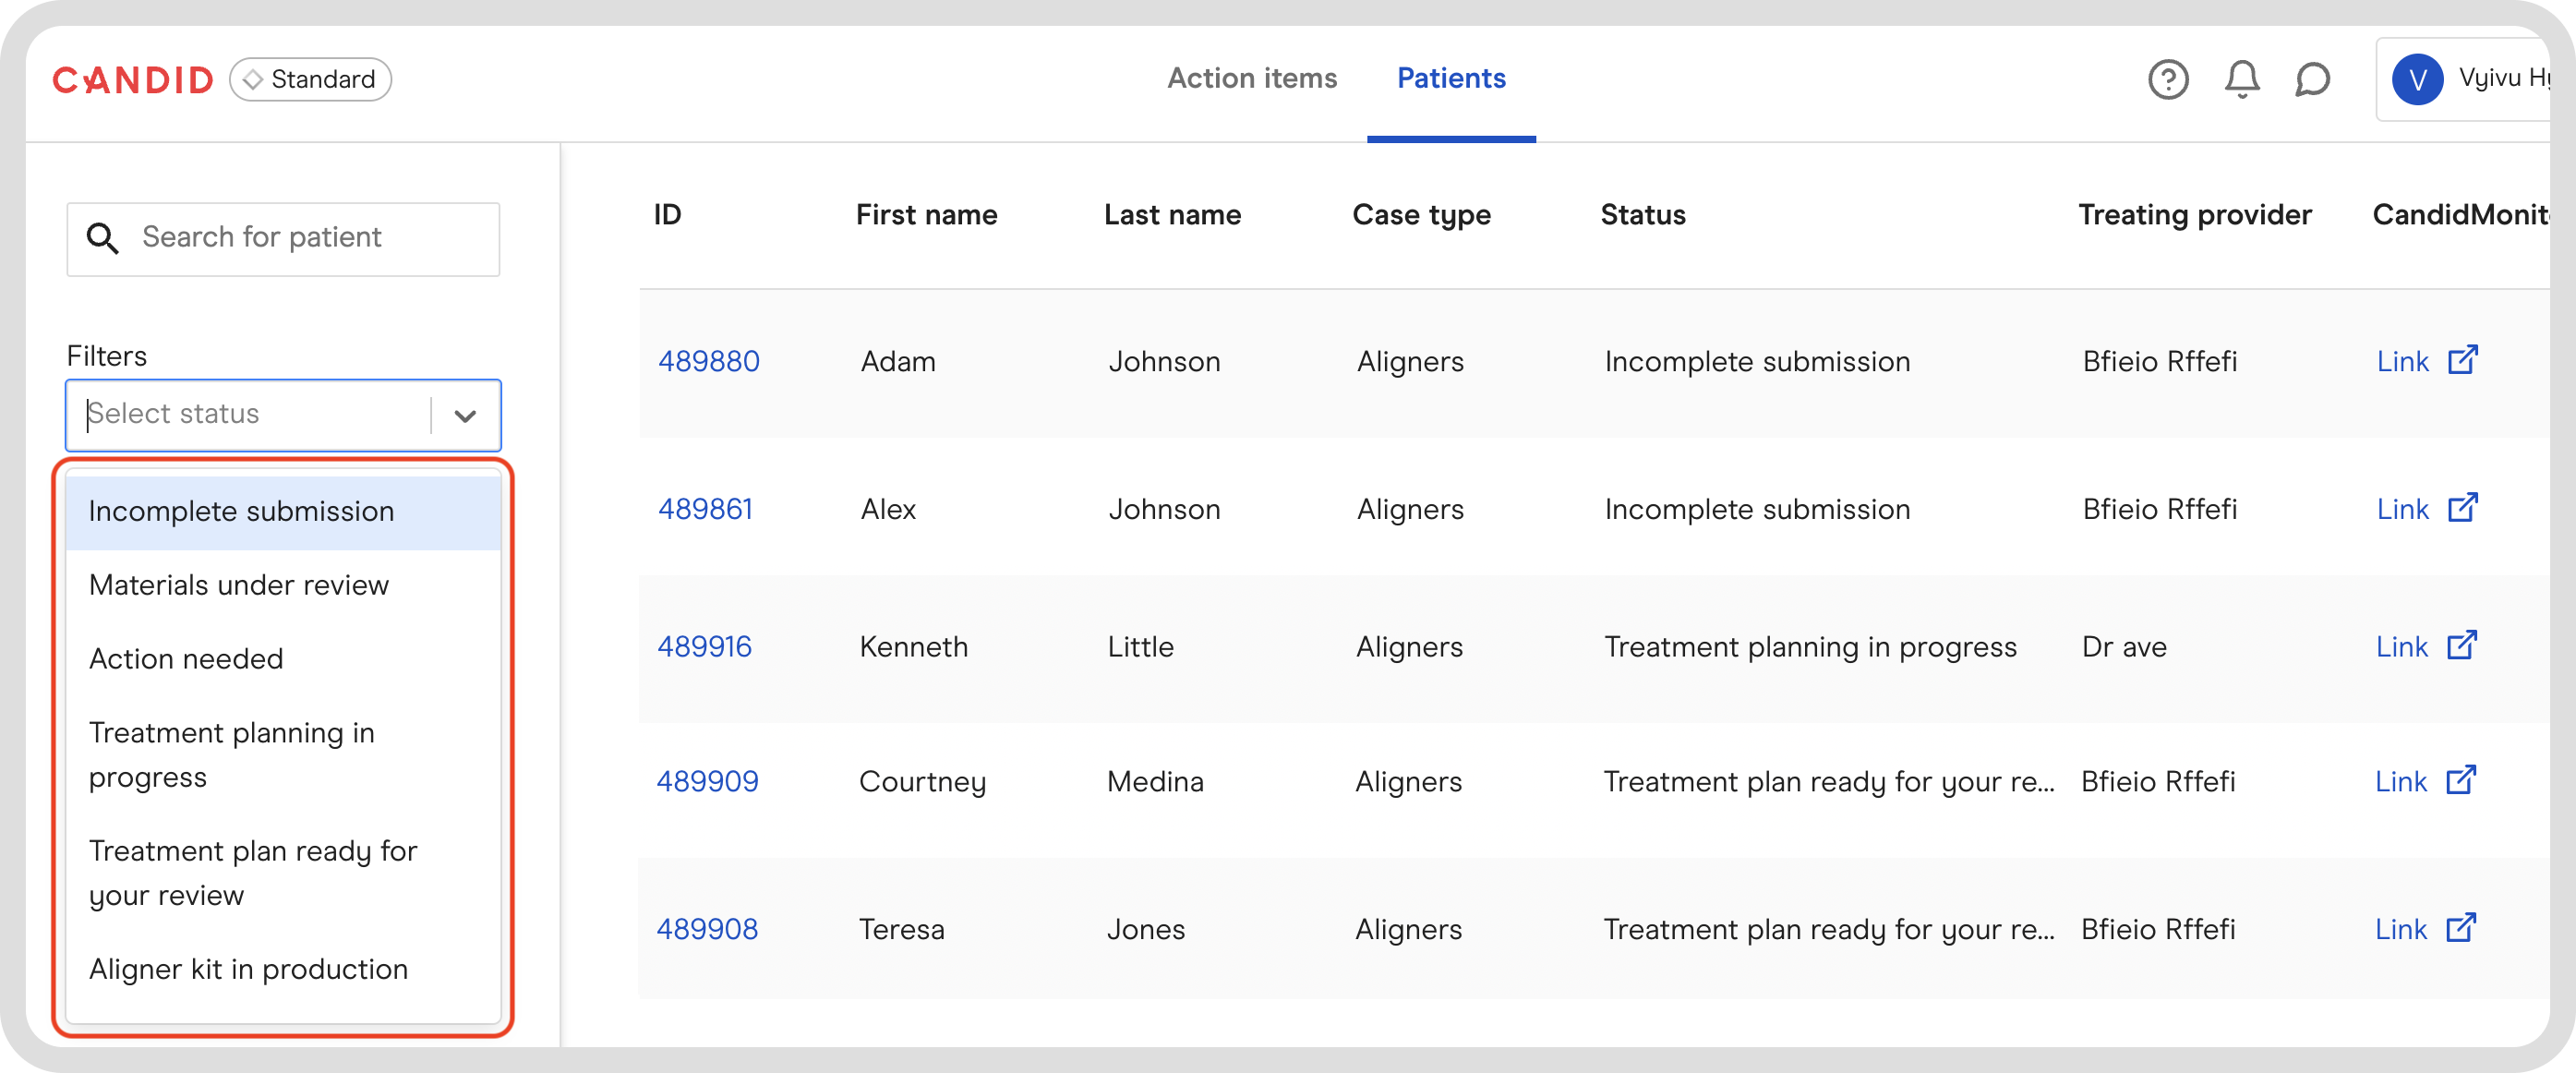Open the notifications bell
The width and height of the screenshot is (2576, 1073).
click(2241, 79)
